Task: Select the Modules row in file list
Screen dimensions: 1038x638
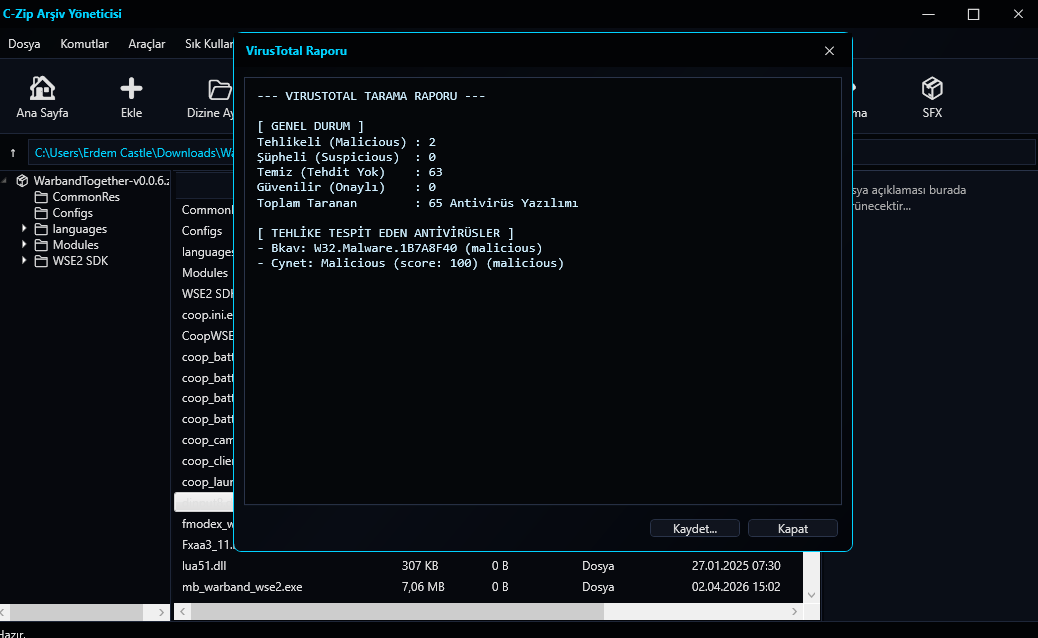Action: (205, 273)
